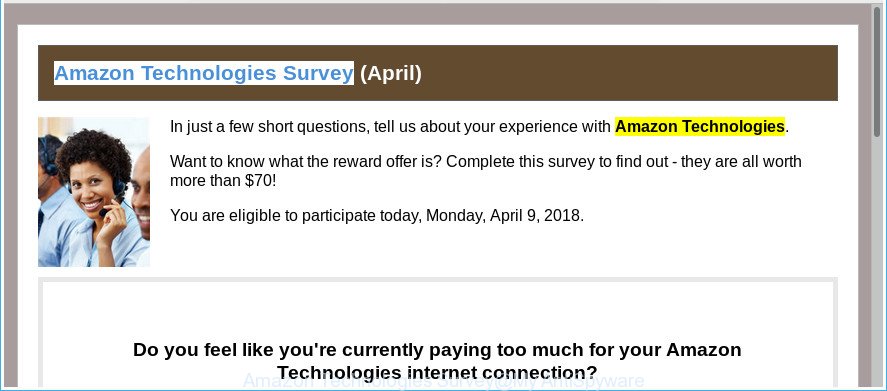Screen dimensions: 887x391
Task: Click the agent's headset microphone in photo
Action: coord(104,212)
